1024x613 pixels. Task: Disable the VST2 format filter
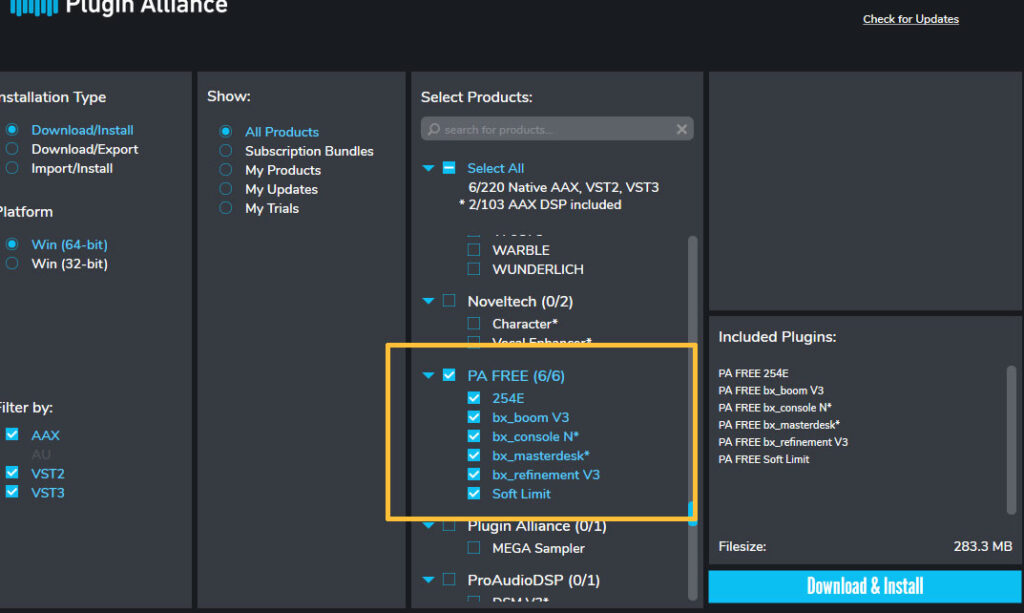pyautogui.click(x=12, y=473)
